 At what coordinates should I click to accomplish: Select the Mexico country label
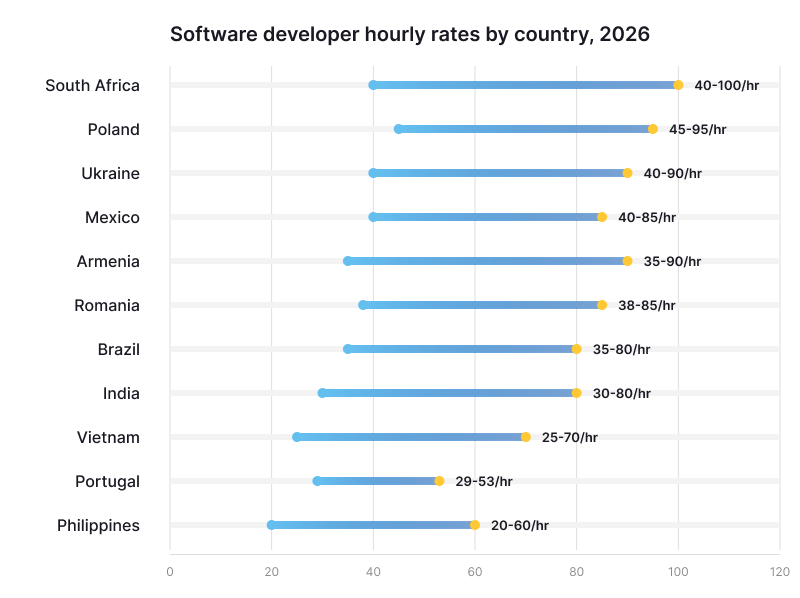point(112,217)
